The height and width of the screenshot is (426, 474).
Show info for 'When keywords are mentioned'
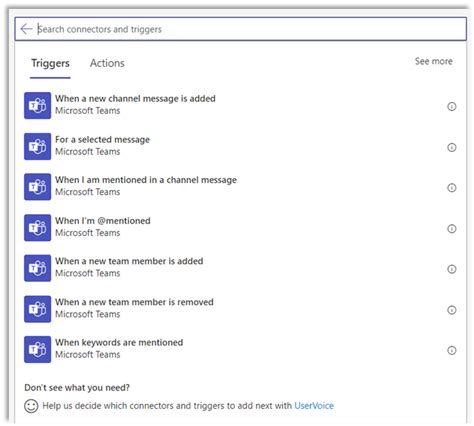(x=451, y=350)
